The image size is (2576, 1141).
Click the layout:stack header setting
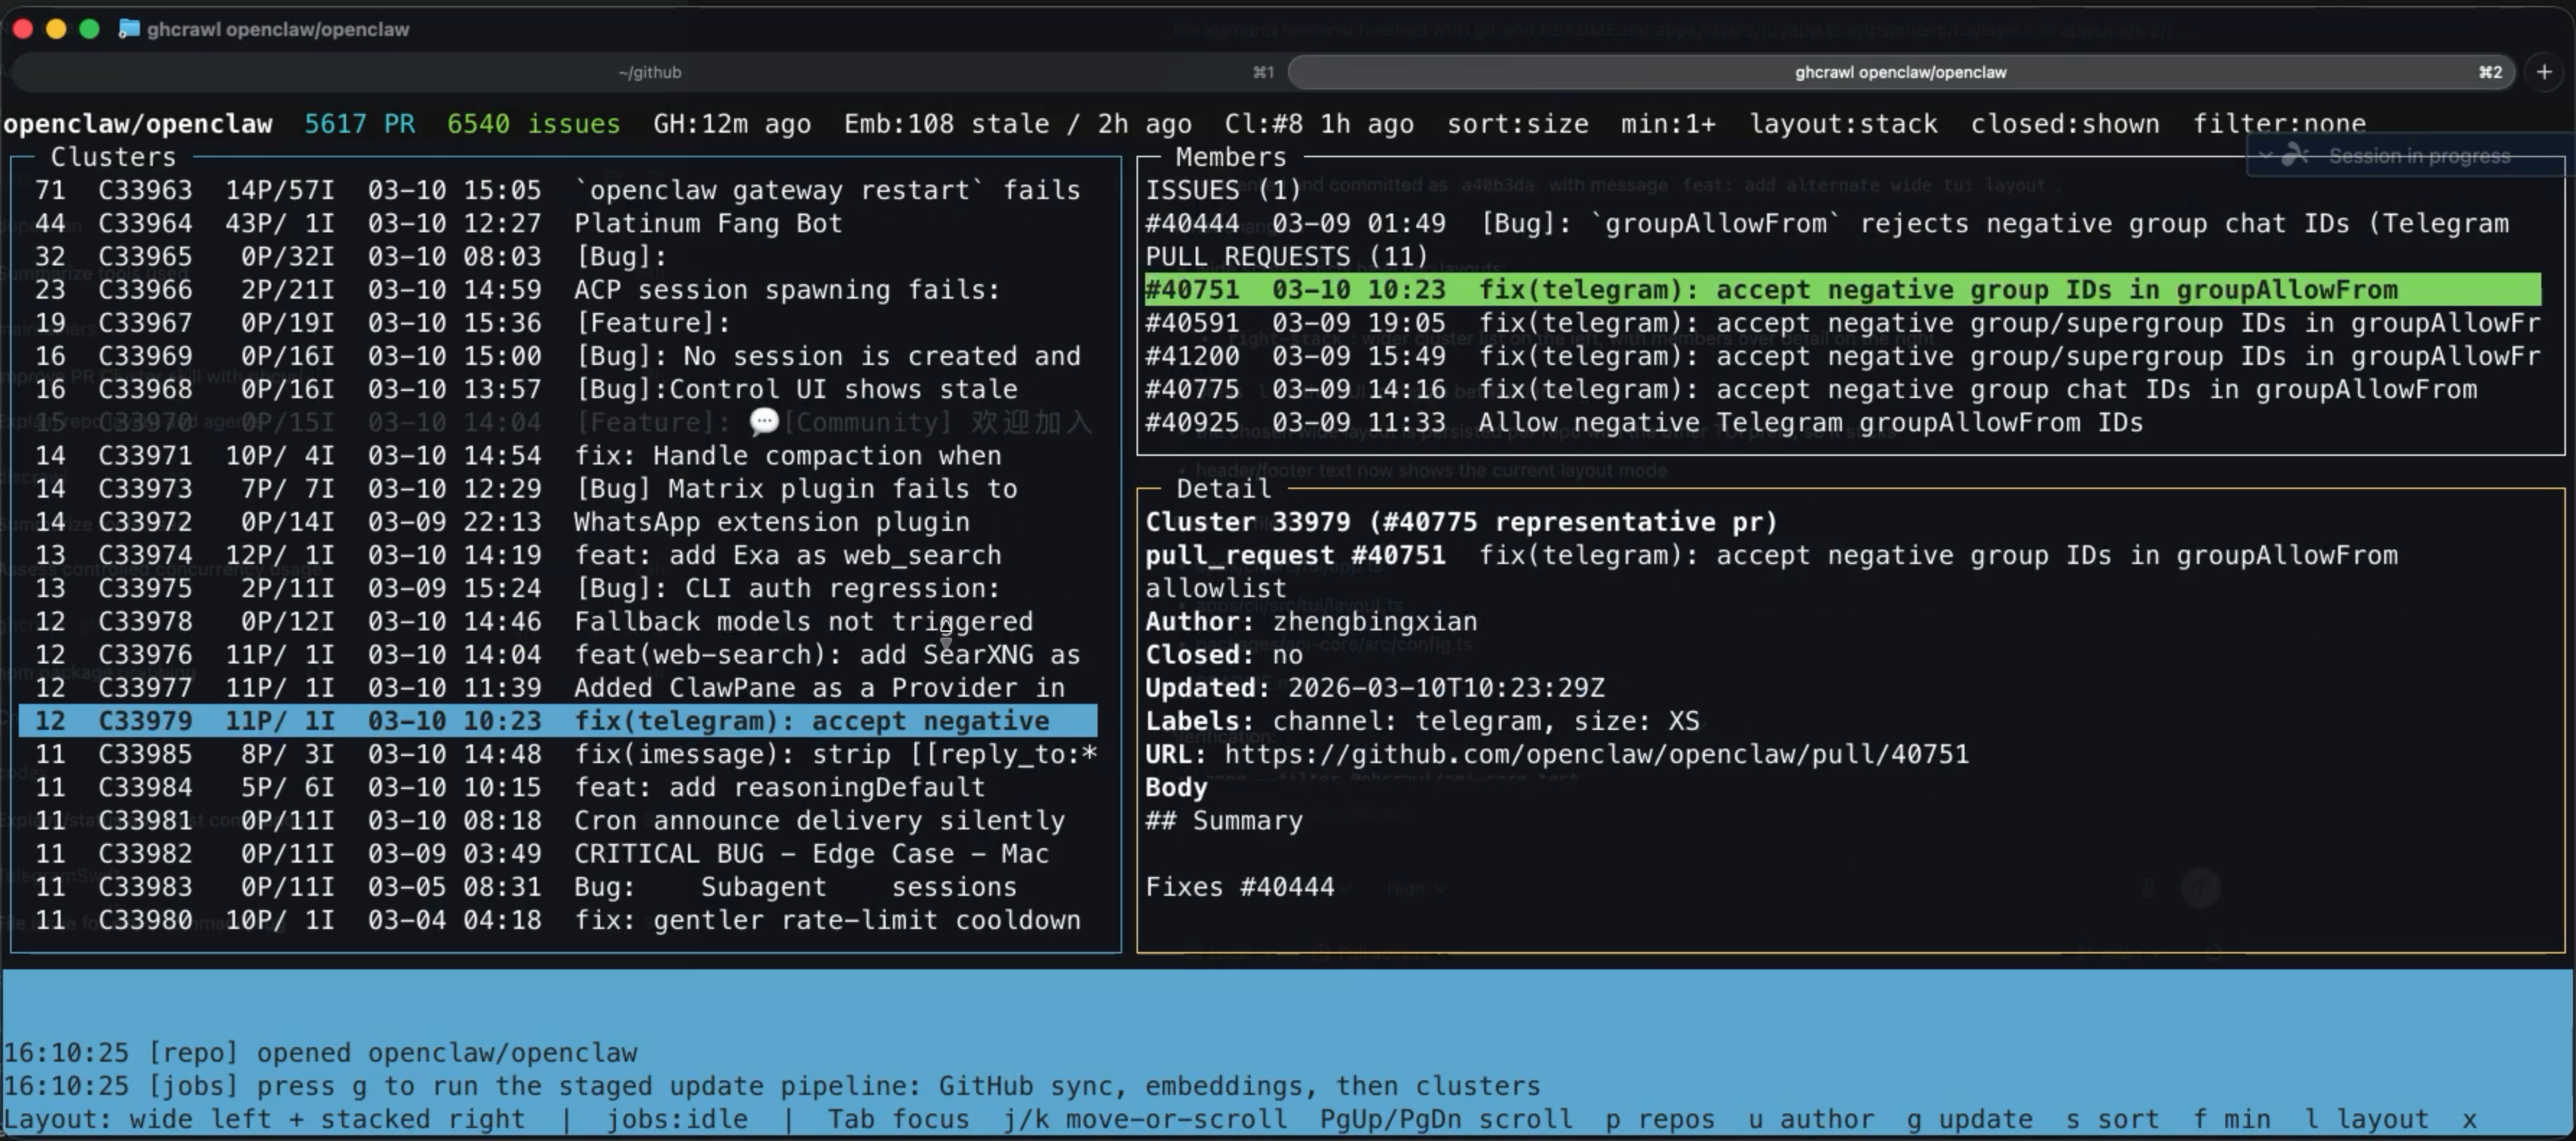click(1843, 124)
